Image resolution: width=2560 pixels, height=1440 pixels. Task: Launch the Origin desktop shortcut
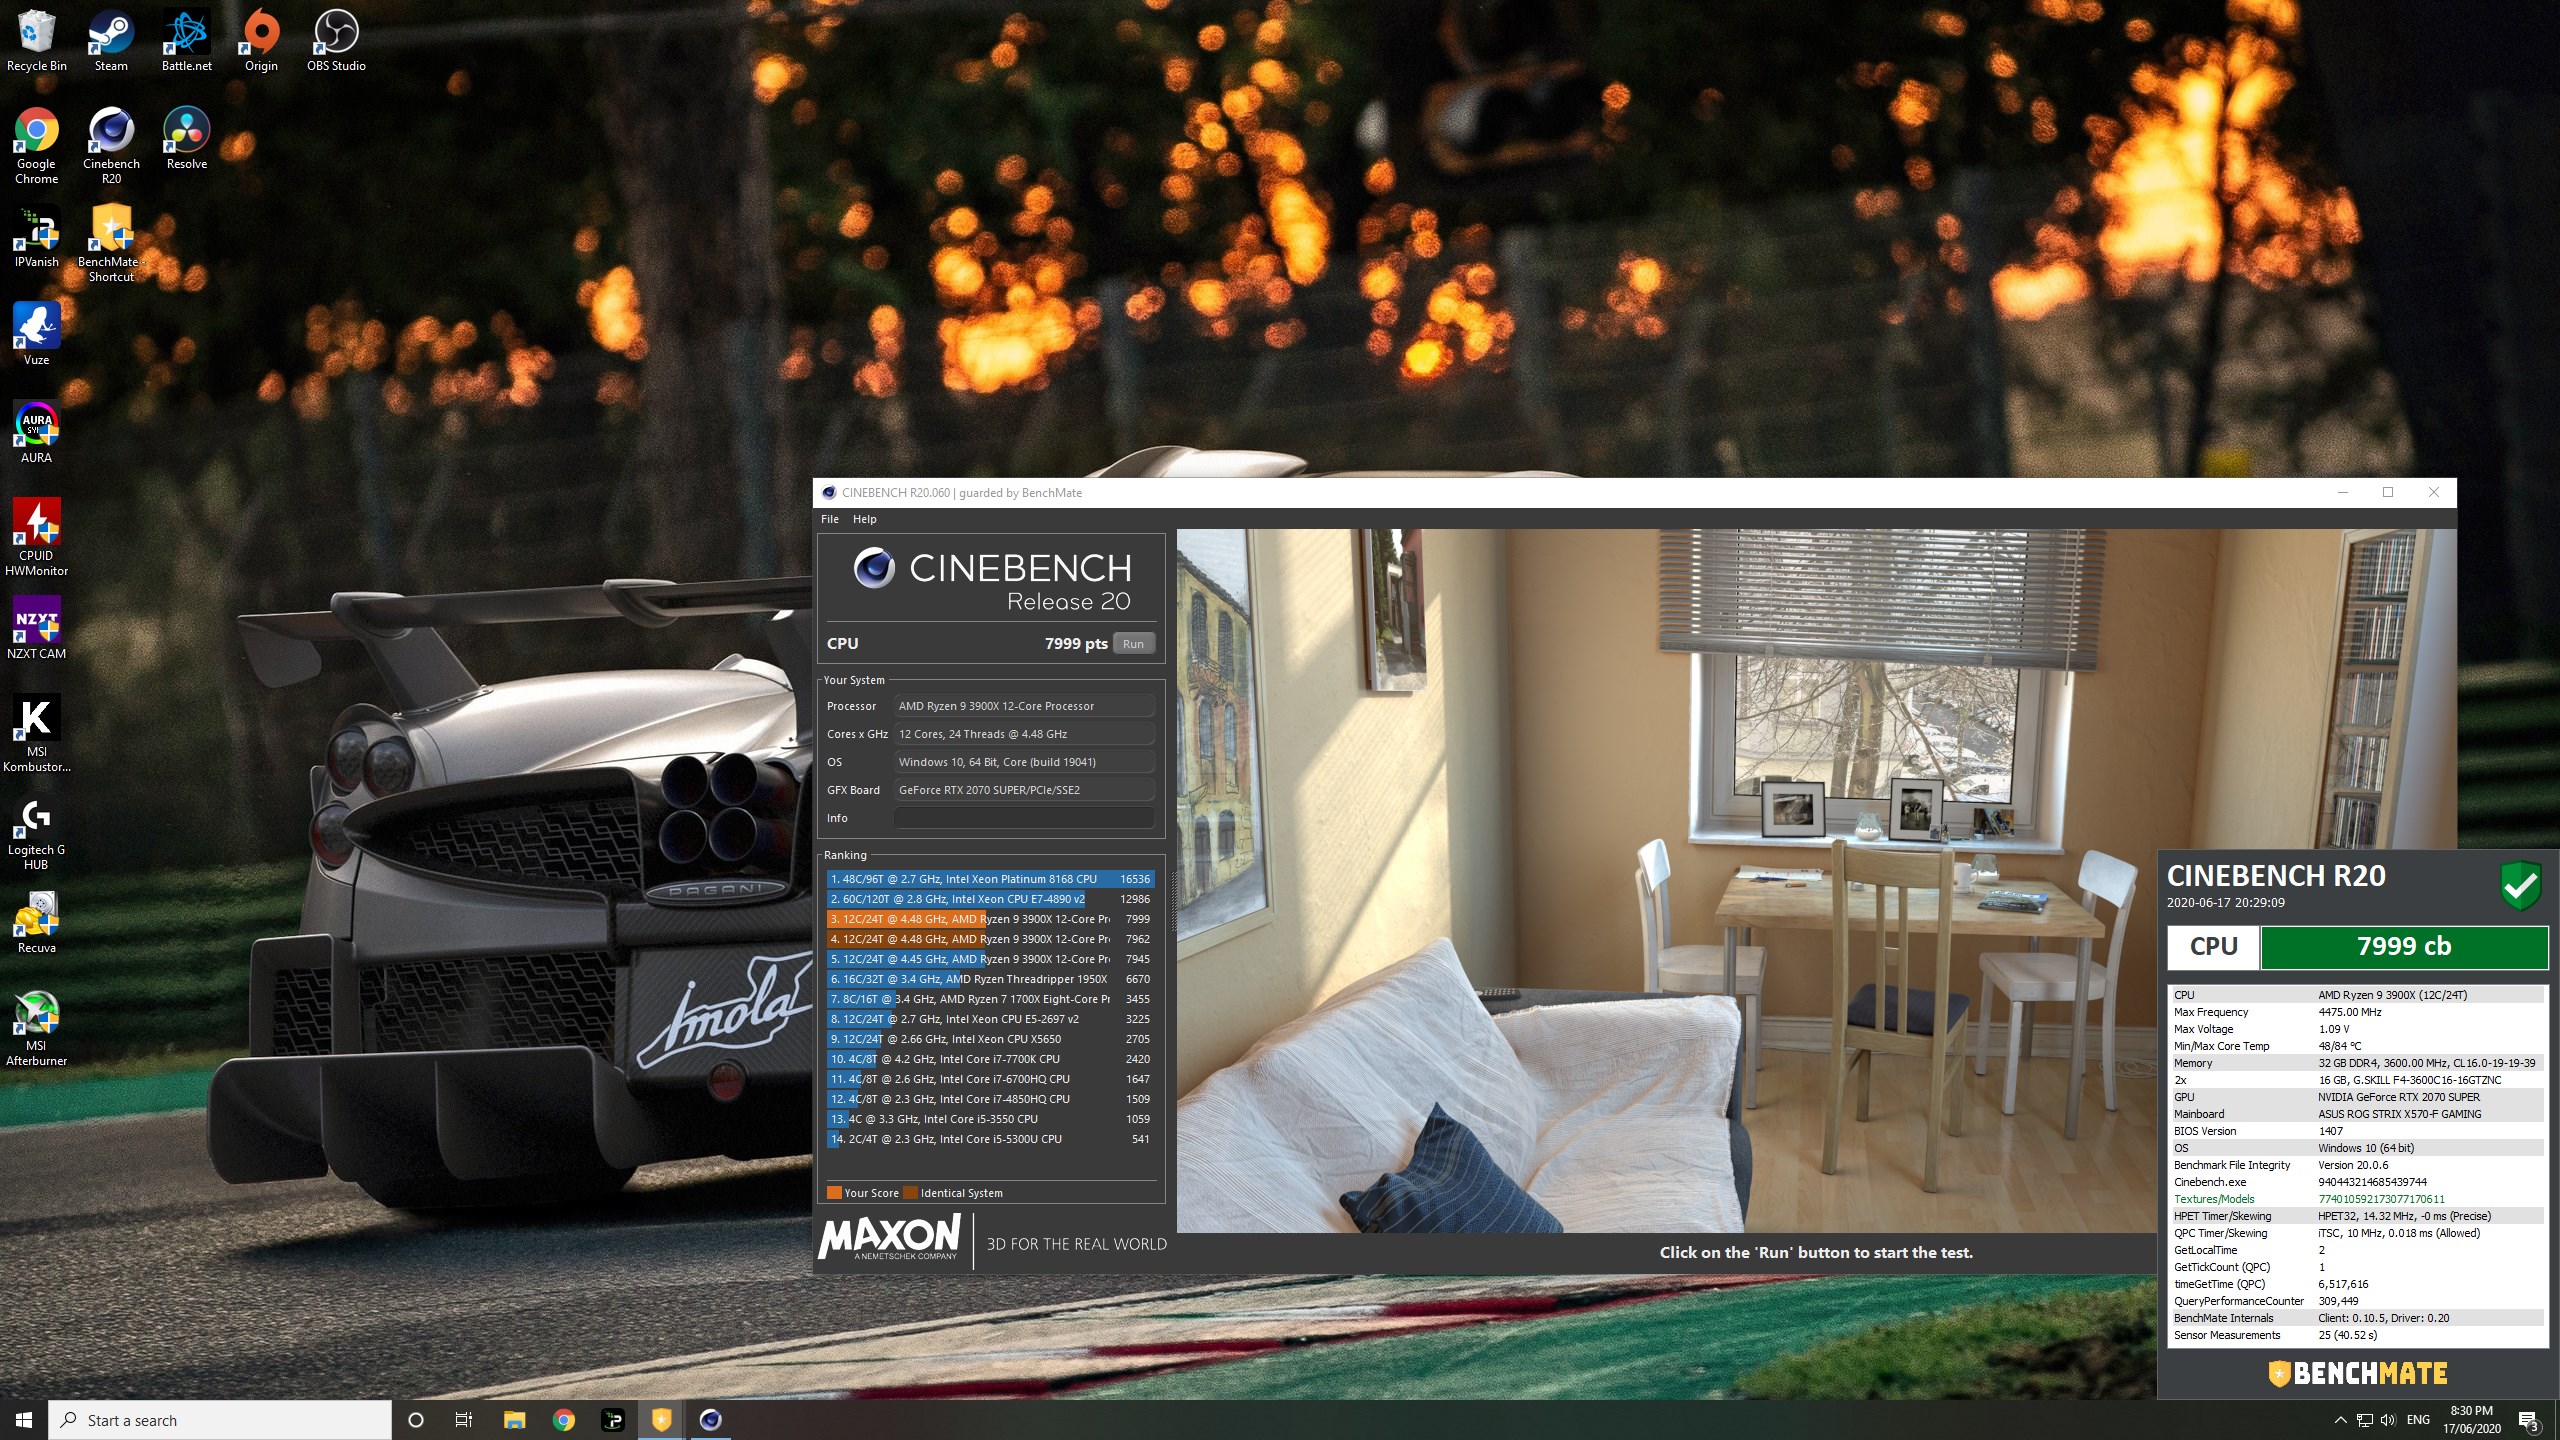point(261,40)
